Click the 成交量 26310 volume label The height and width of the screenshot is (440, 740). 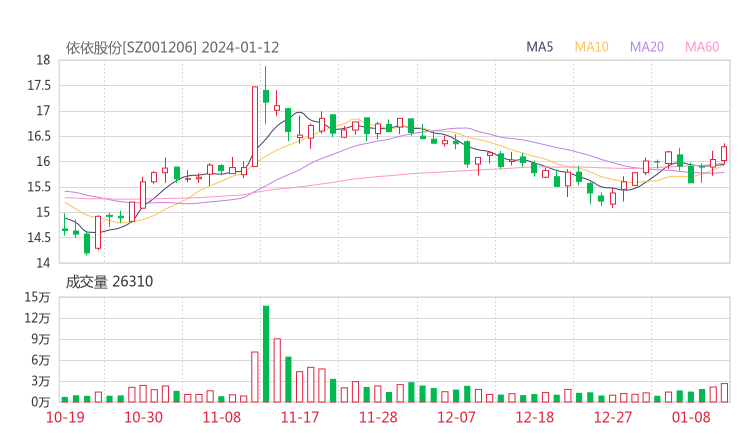pyautogui.click(x=109, y=282)
